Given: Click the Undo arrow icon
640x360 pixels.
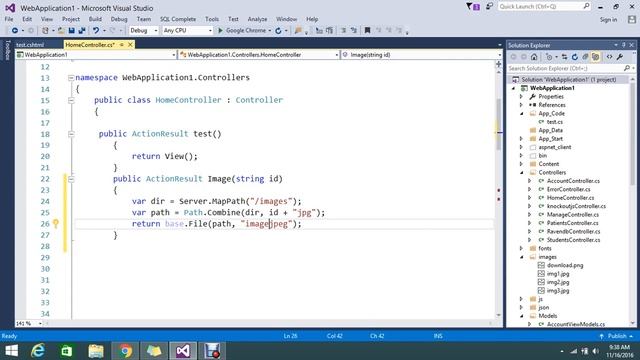Looking at the screenshot, I should click(x=96, y=31).
